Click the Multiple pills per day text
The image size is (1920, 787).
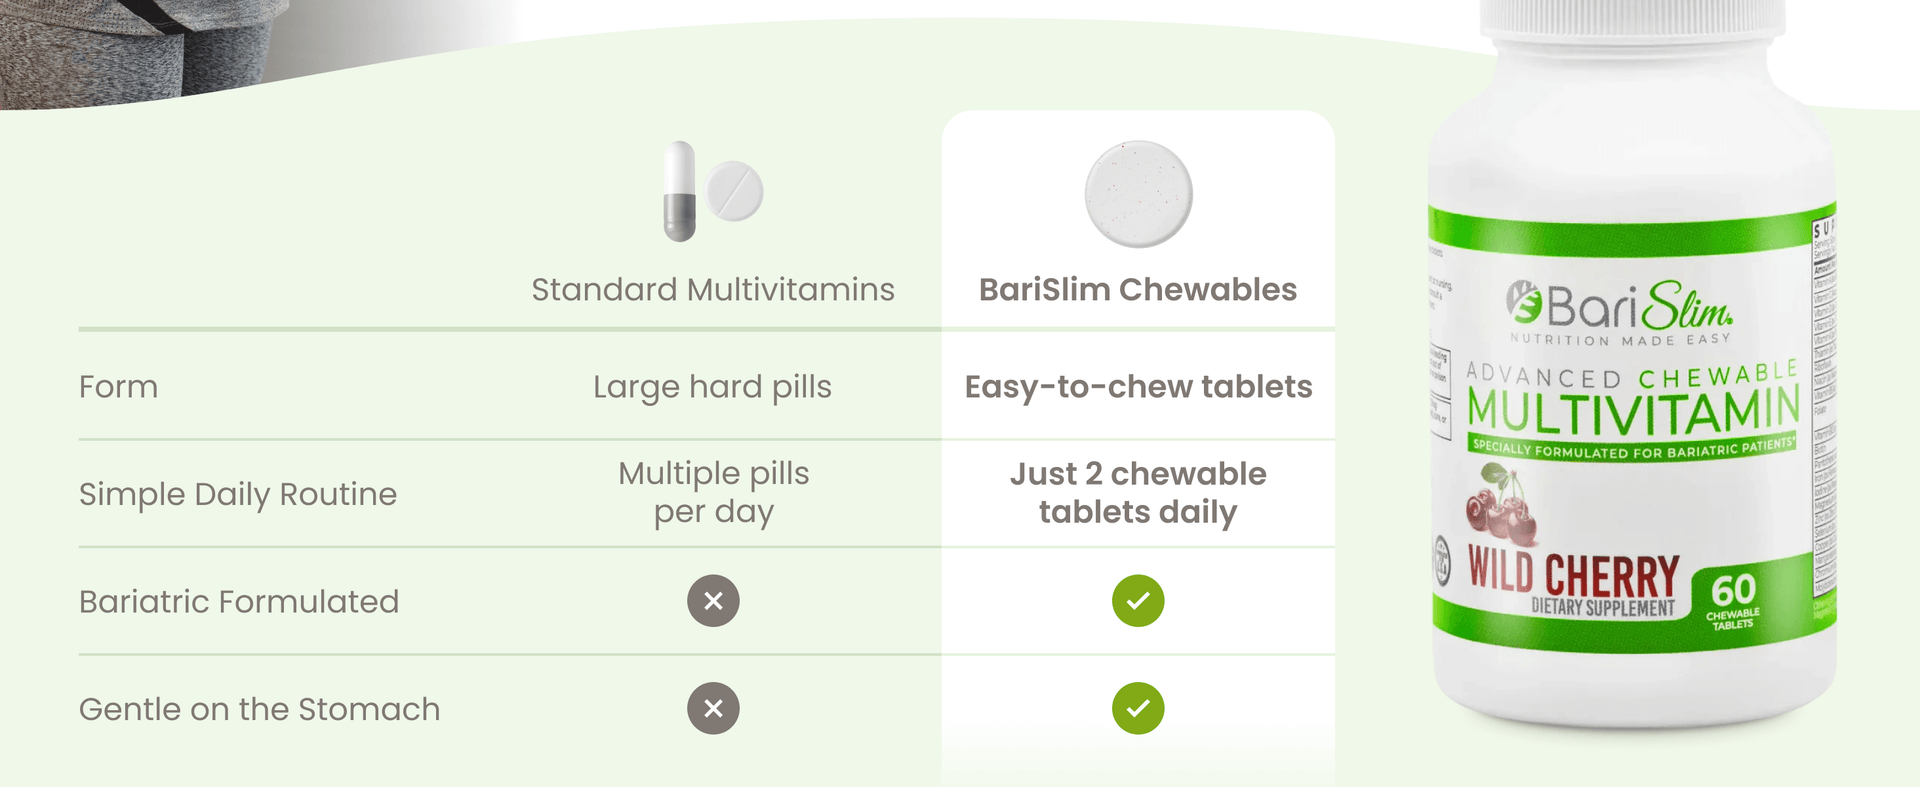pyautogui.click(x=713, y=493)
